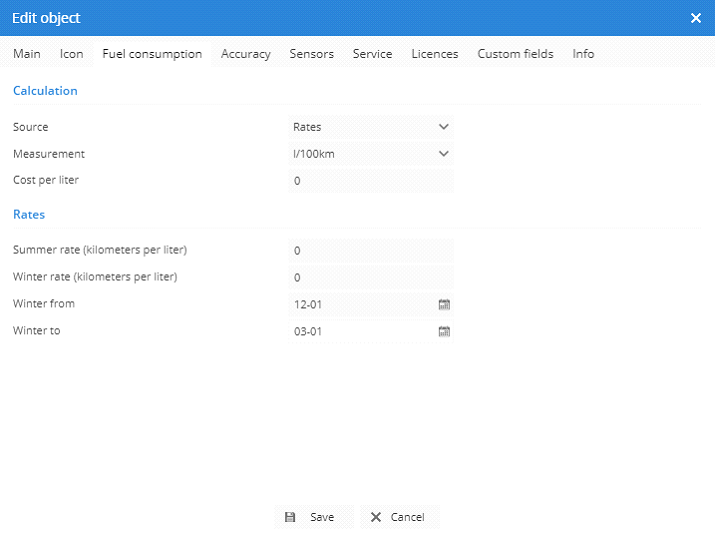Open the Accuracy tab
This screenshot has width=715, height=544.
246,54
